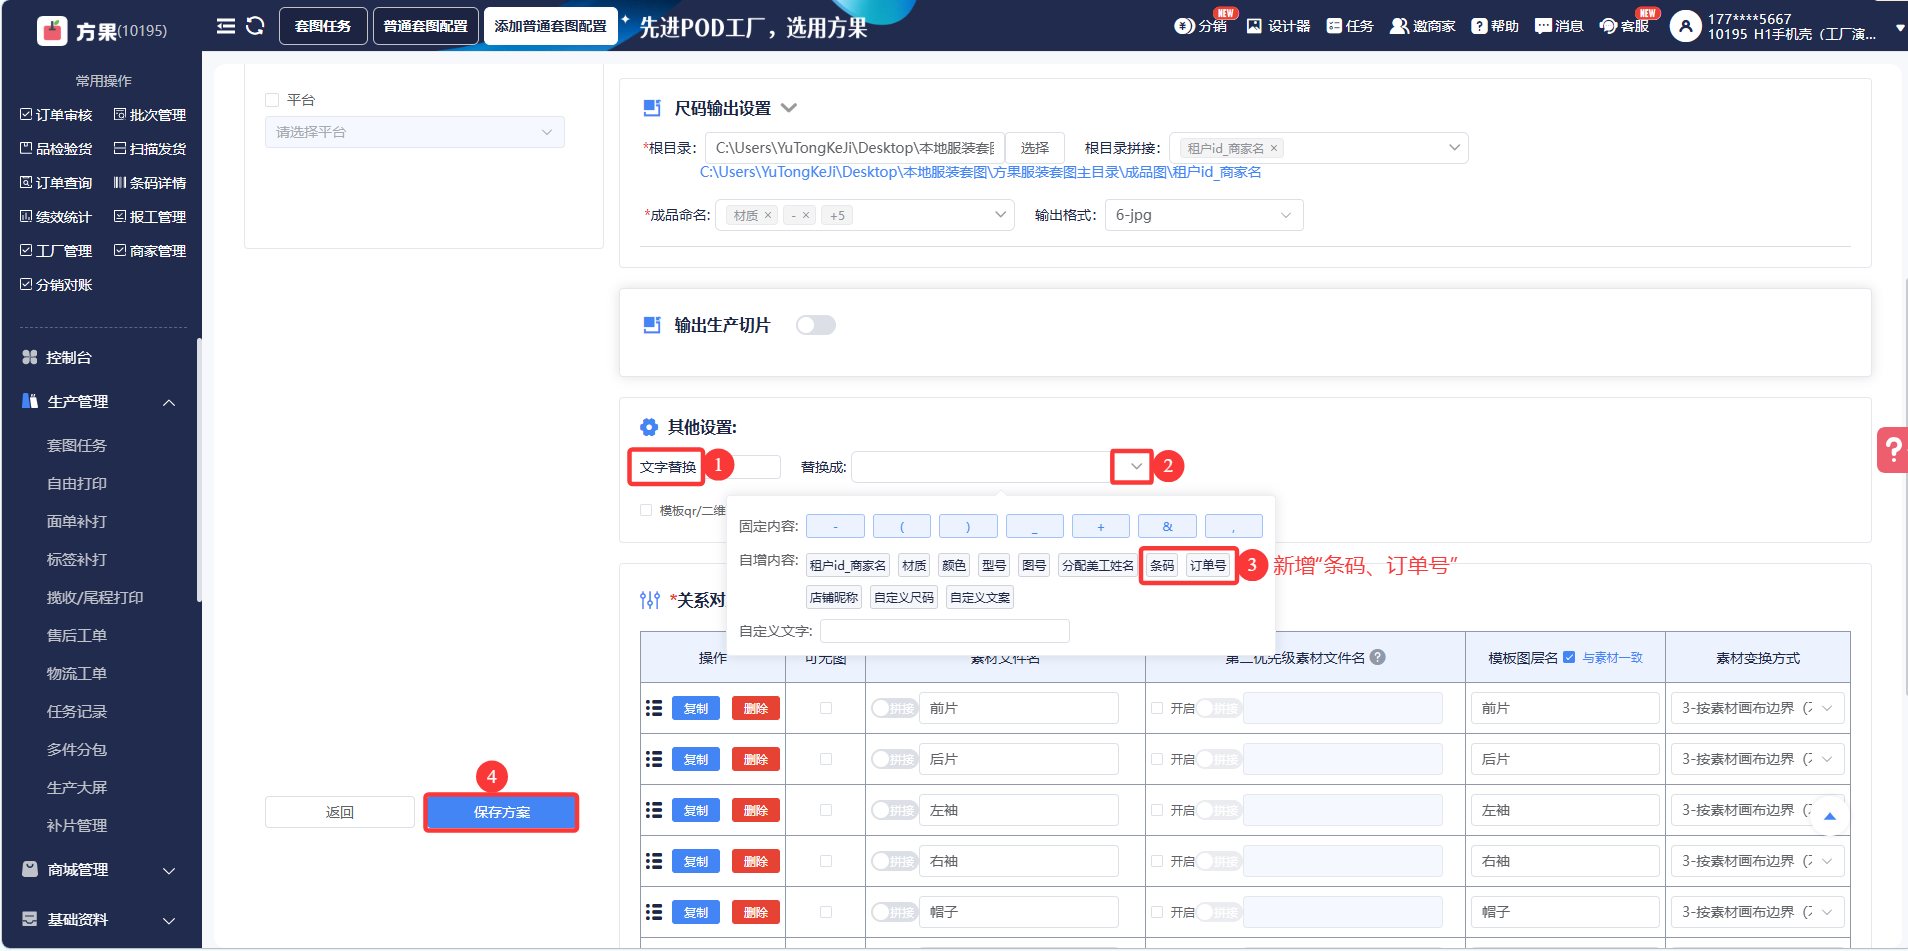The height and width of the screenshot is (951, 1908).
Task: Insert the 订单号 auto-increment tag
Action: click(x=1208, y=565)
